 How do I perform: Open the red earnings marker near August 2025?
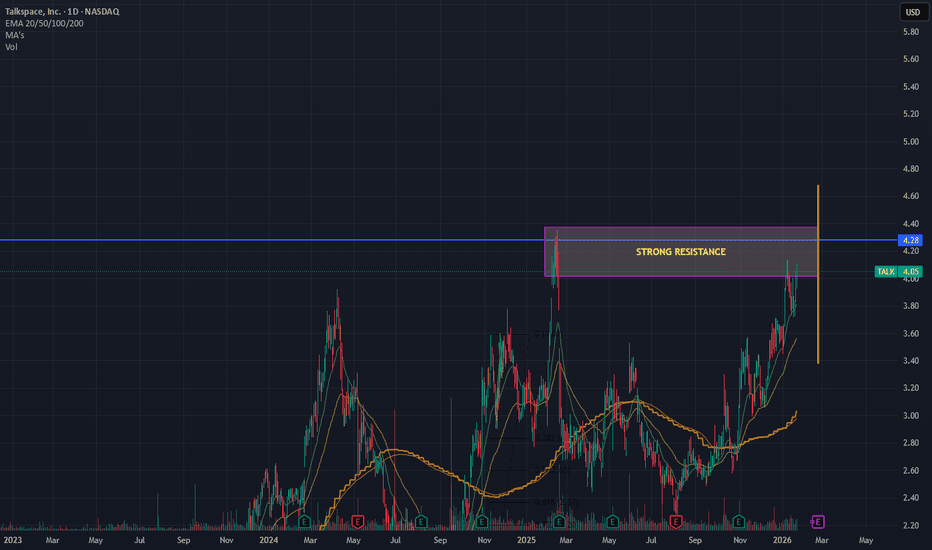[x=676, y=521]
